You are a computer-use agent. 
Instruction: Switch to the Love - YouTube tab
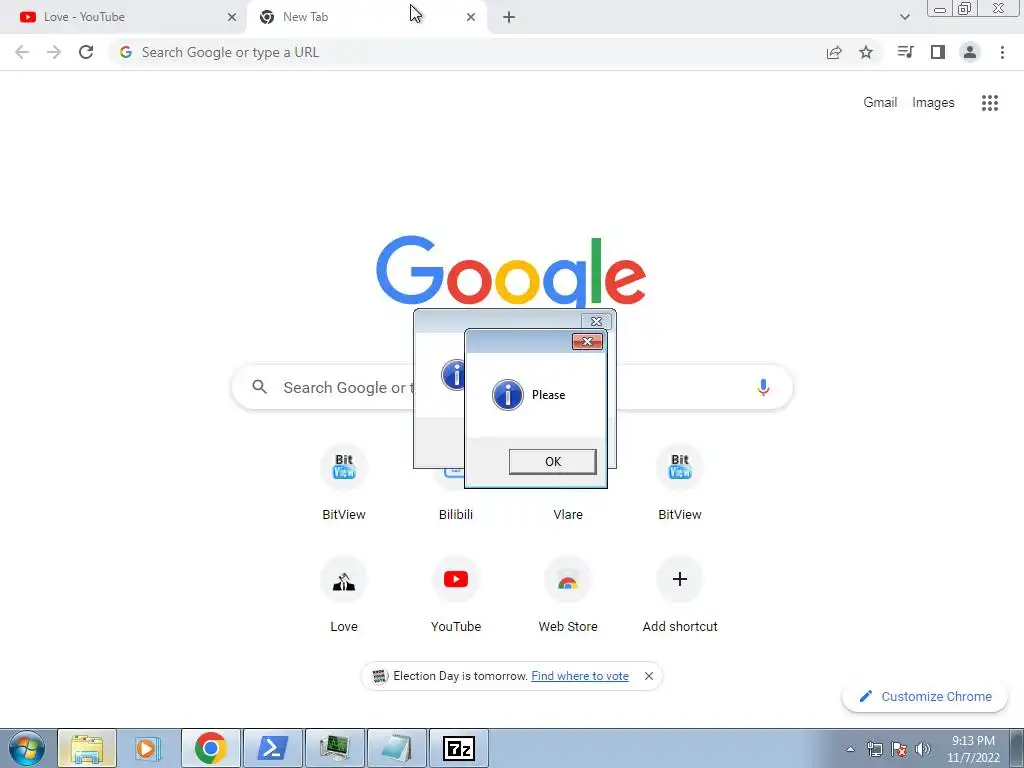124,17
